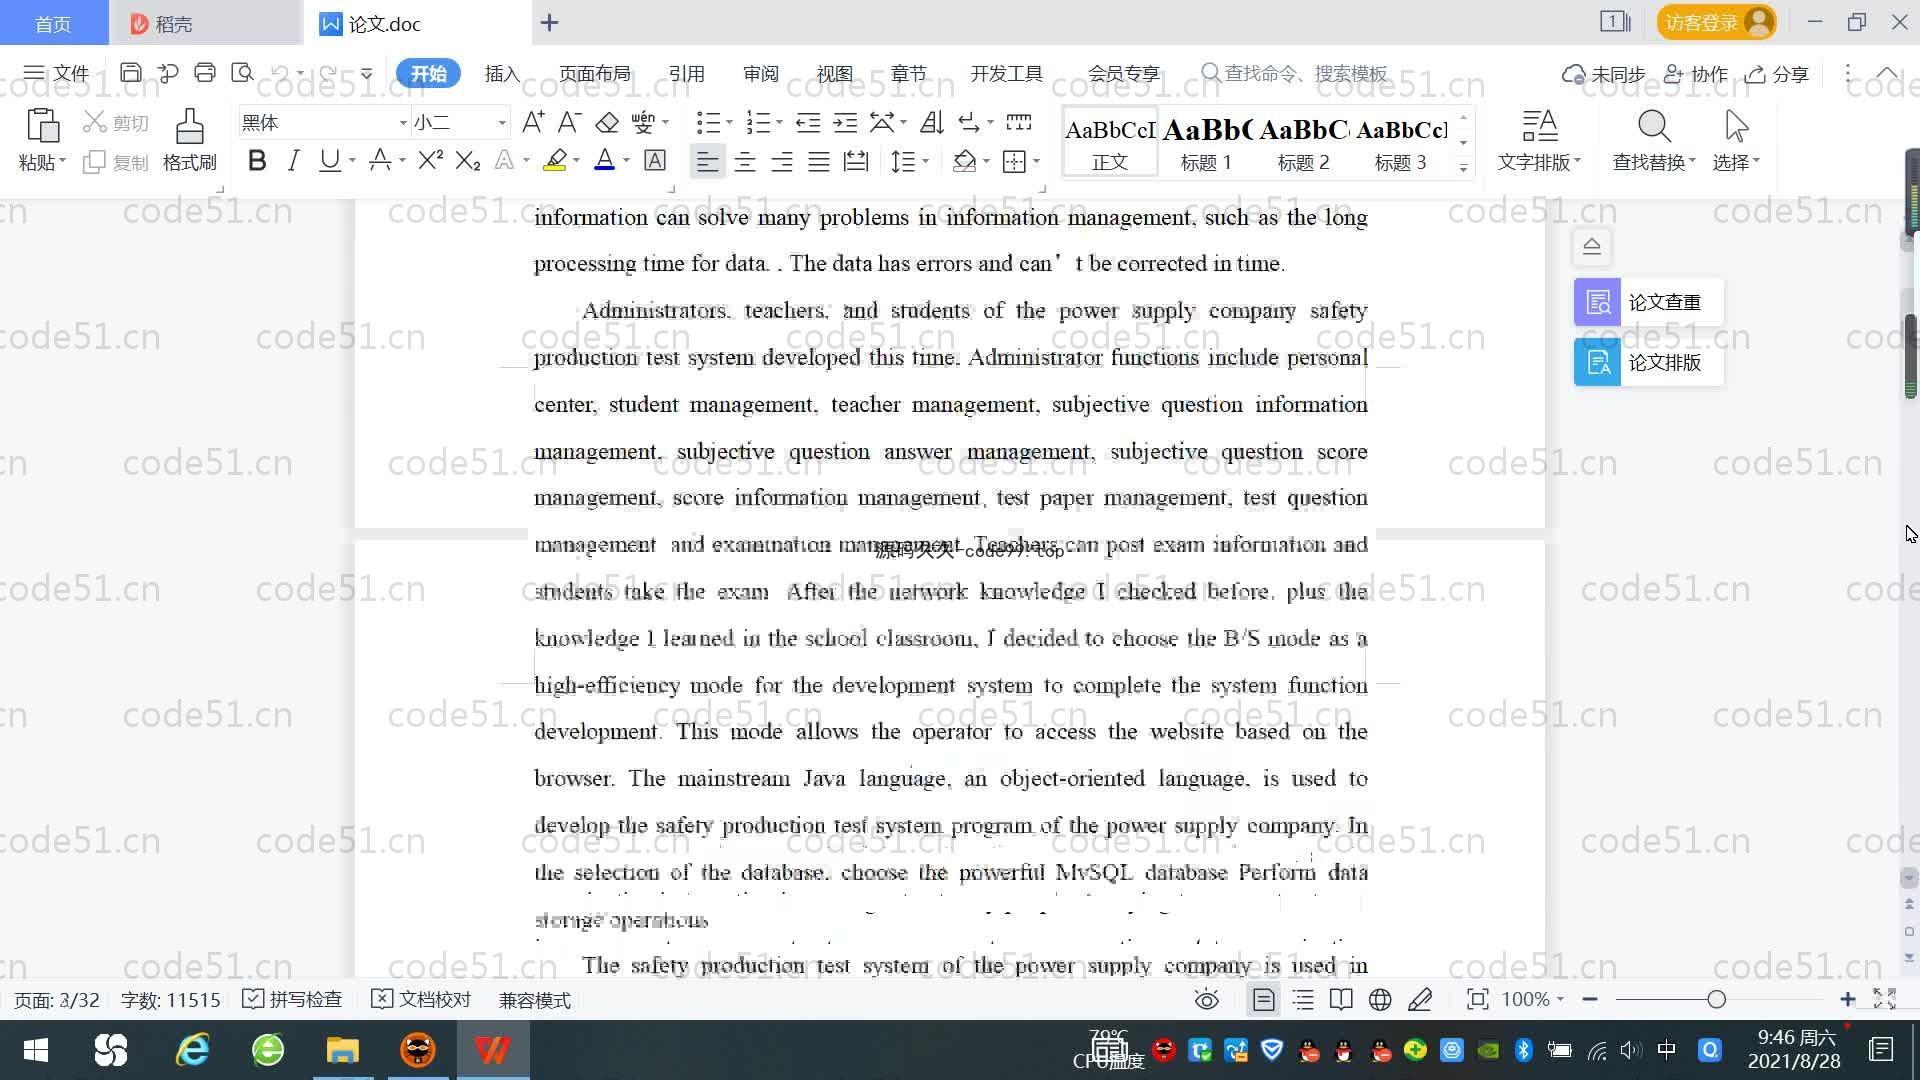Expand bullet list options dropdown
The width and height of the screenshot is (1920, 1080).
pos(729,123)
